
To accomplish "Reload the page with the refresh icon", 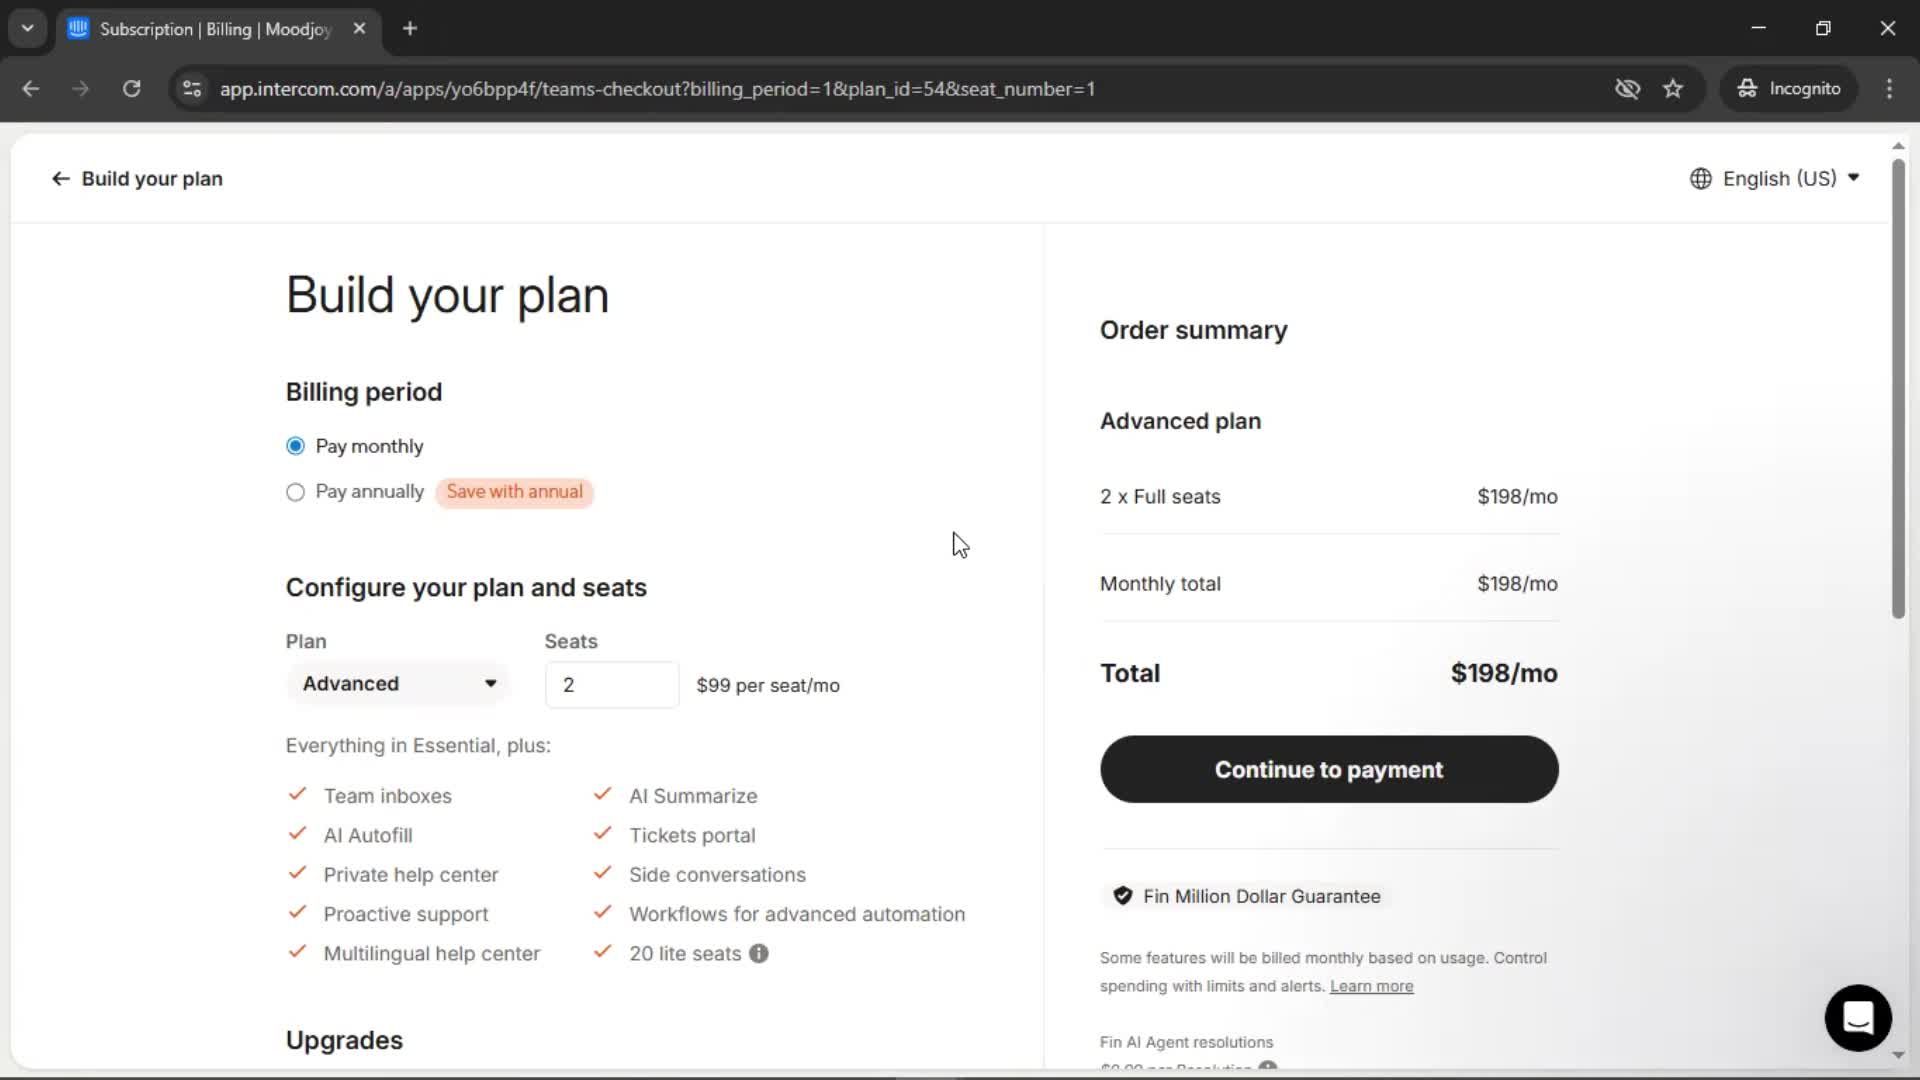I will point(131,89).
